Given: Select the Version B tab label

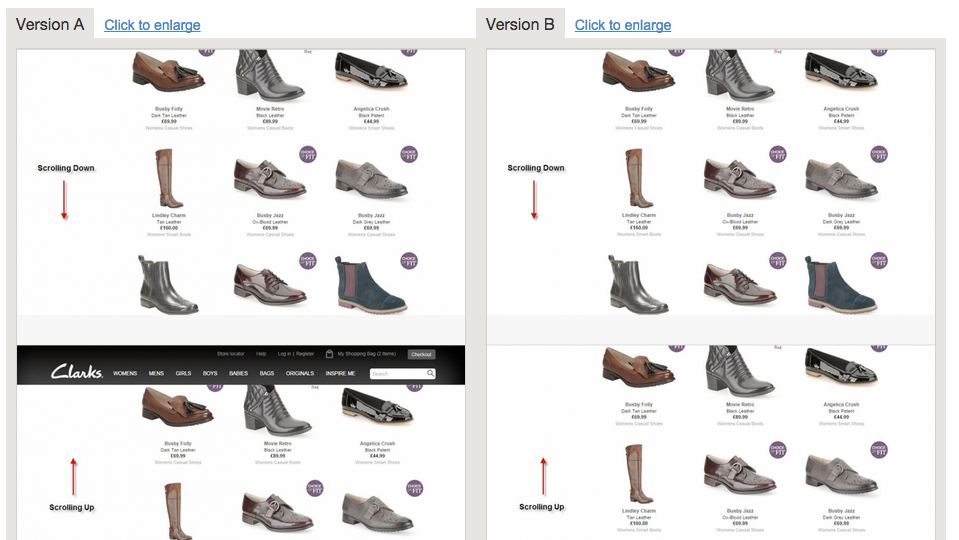Looking at the screenshot, I should pyautogui.click(x=520, y=24).
